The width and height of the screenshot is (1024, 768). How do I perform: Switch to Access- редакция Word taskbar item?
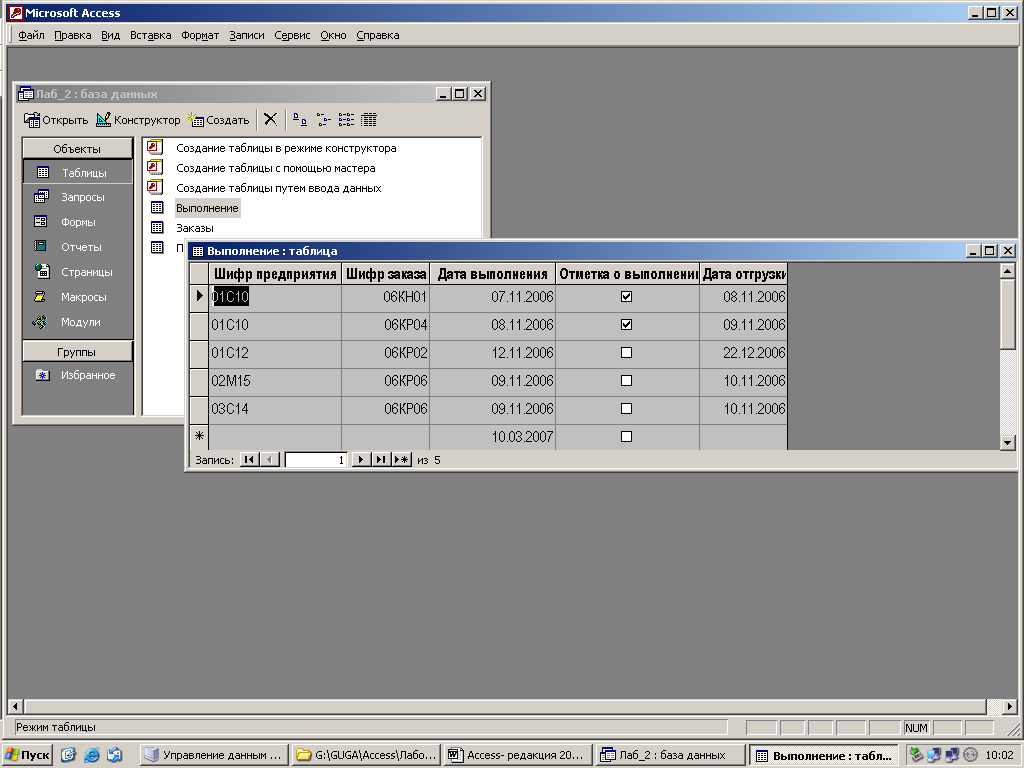[519, 755]
